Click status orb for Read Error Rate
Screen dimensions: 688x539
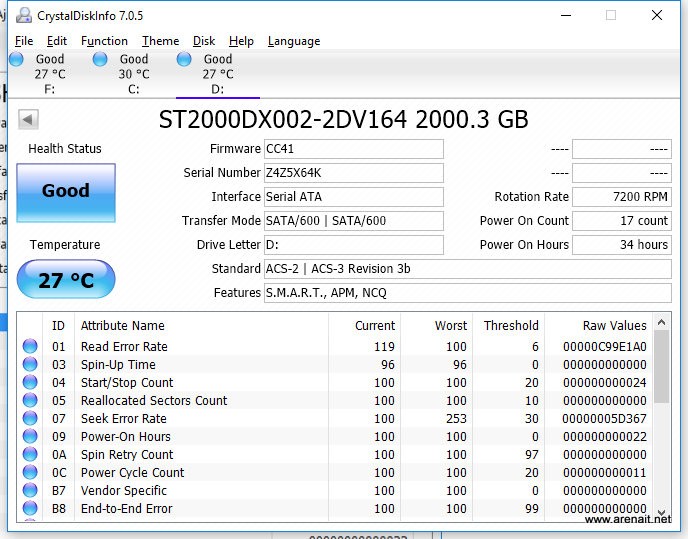[30, 347]
